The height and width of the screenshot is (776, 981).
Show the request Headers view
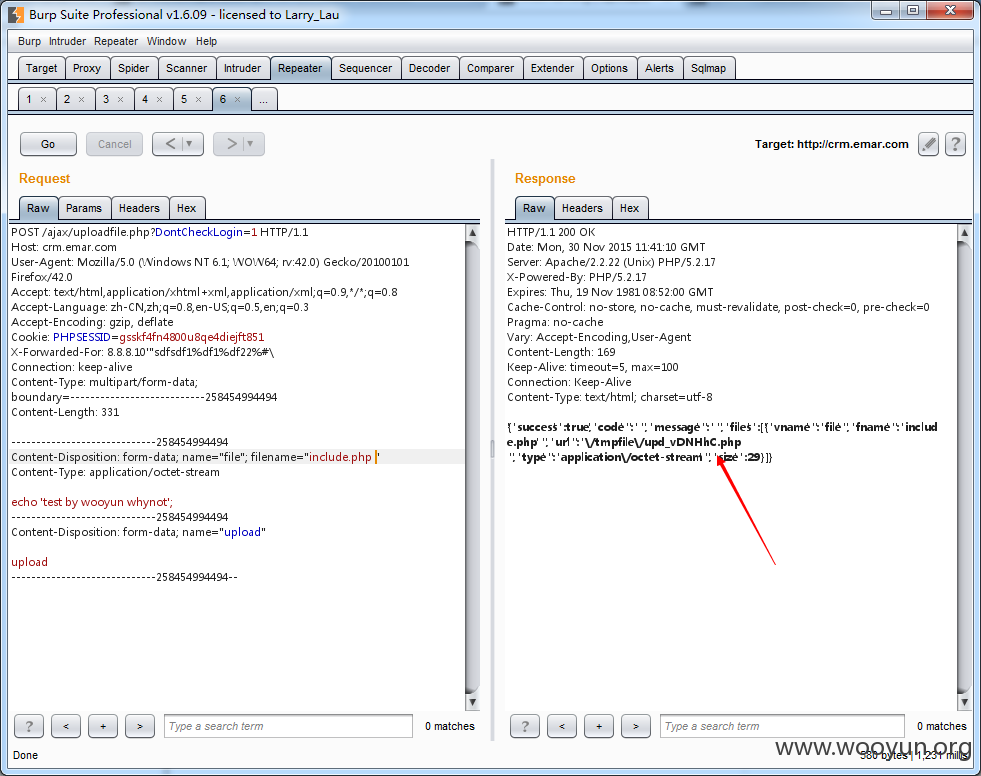[x=139, y=208]
